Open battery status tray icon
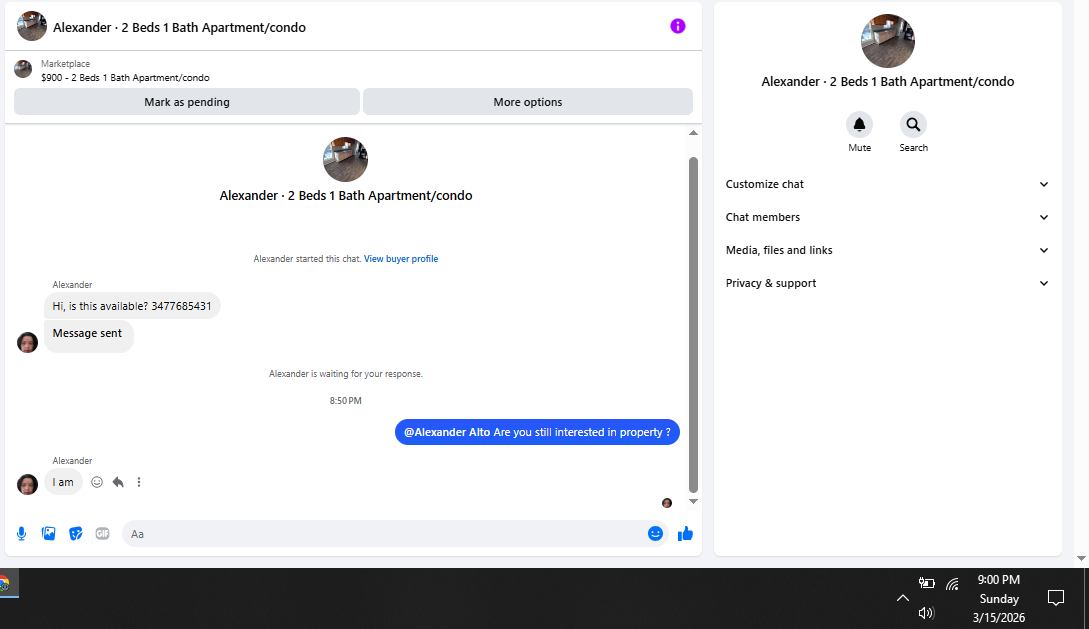Viewport: 1089px width, 629px height. (926, 583)
